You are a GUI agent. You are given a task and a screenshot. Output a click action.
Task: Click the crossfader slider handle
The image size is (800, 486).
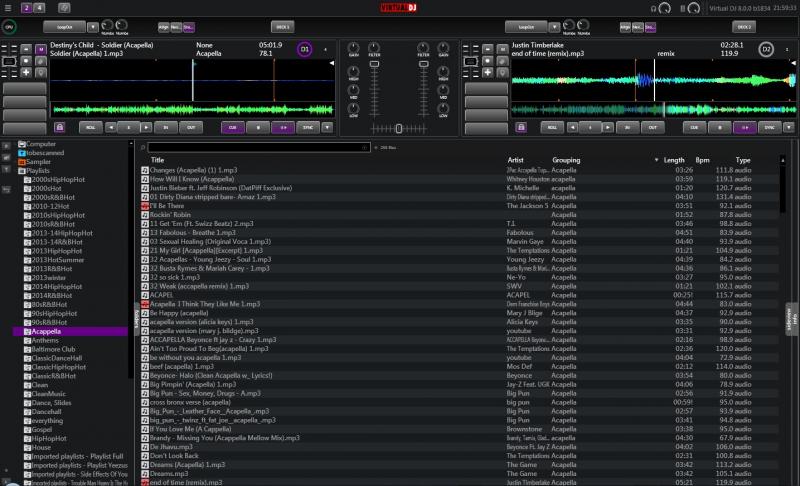[398, 129]
